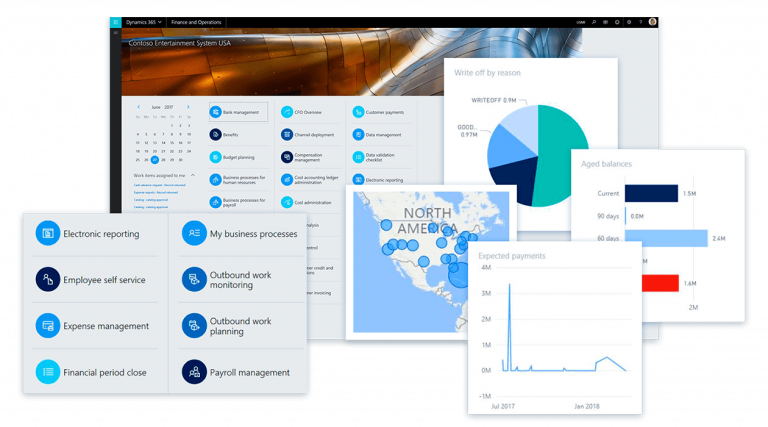Go to previous month in calendar
Image resolution: width=768 pixels, height=427 pixels.
click(139, 107)
